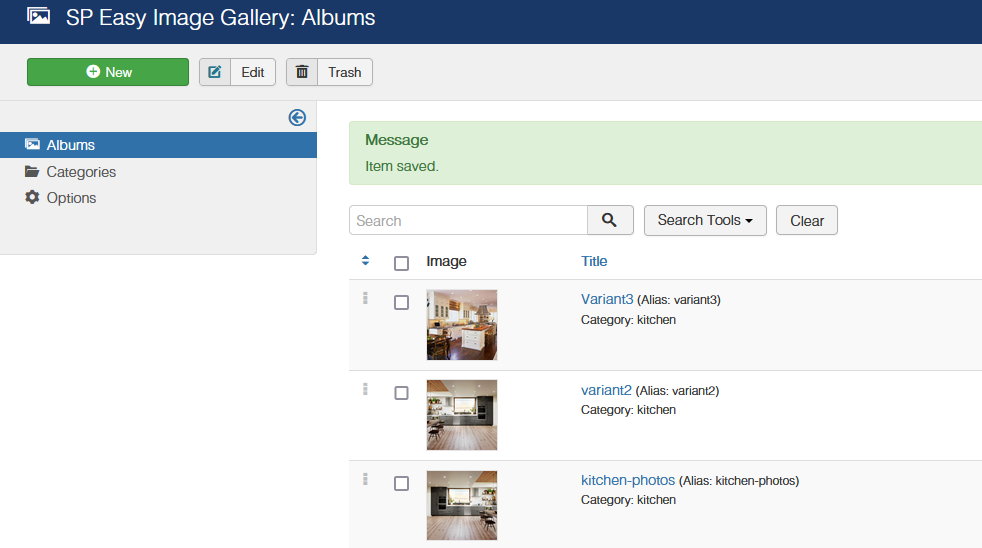Open Categories in the sidebar
The height and width of the screenshot is (548, 982).
[81, 172]
